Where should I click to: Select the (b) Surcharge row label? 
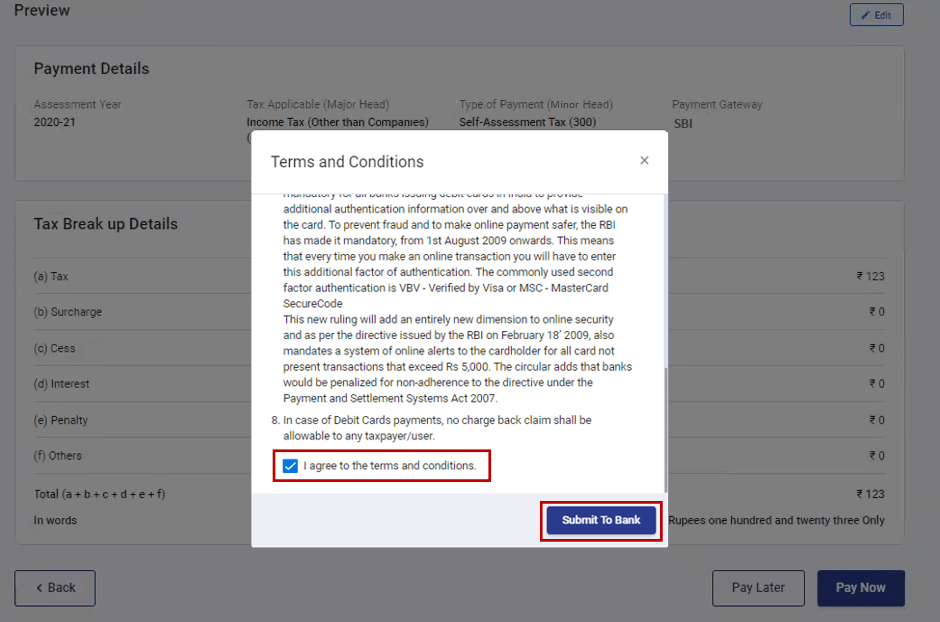pos(68,312)
